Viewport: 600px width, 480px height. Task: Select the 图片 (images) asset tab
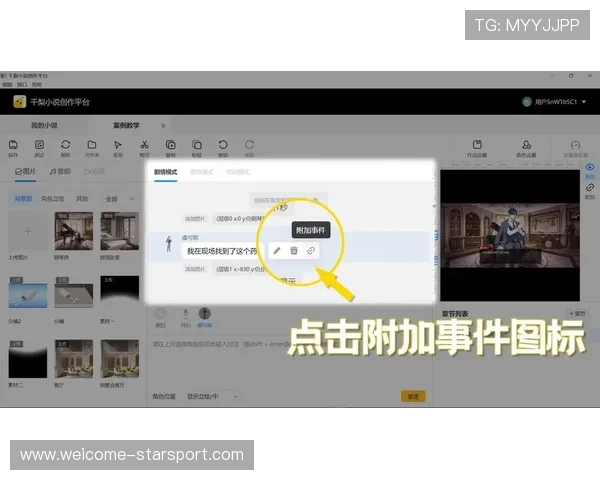pyautogui.click(x=26, y=171)
